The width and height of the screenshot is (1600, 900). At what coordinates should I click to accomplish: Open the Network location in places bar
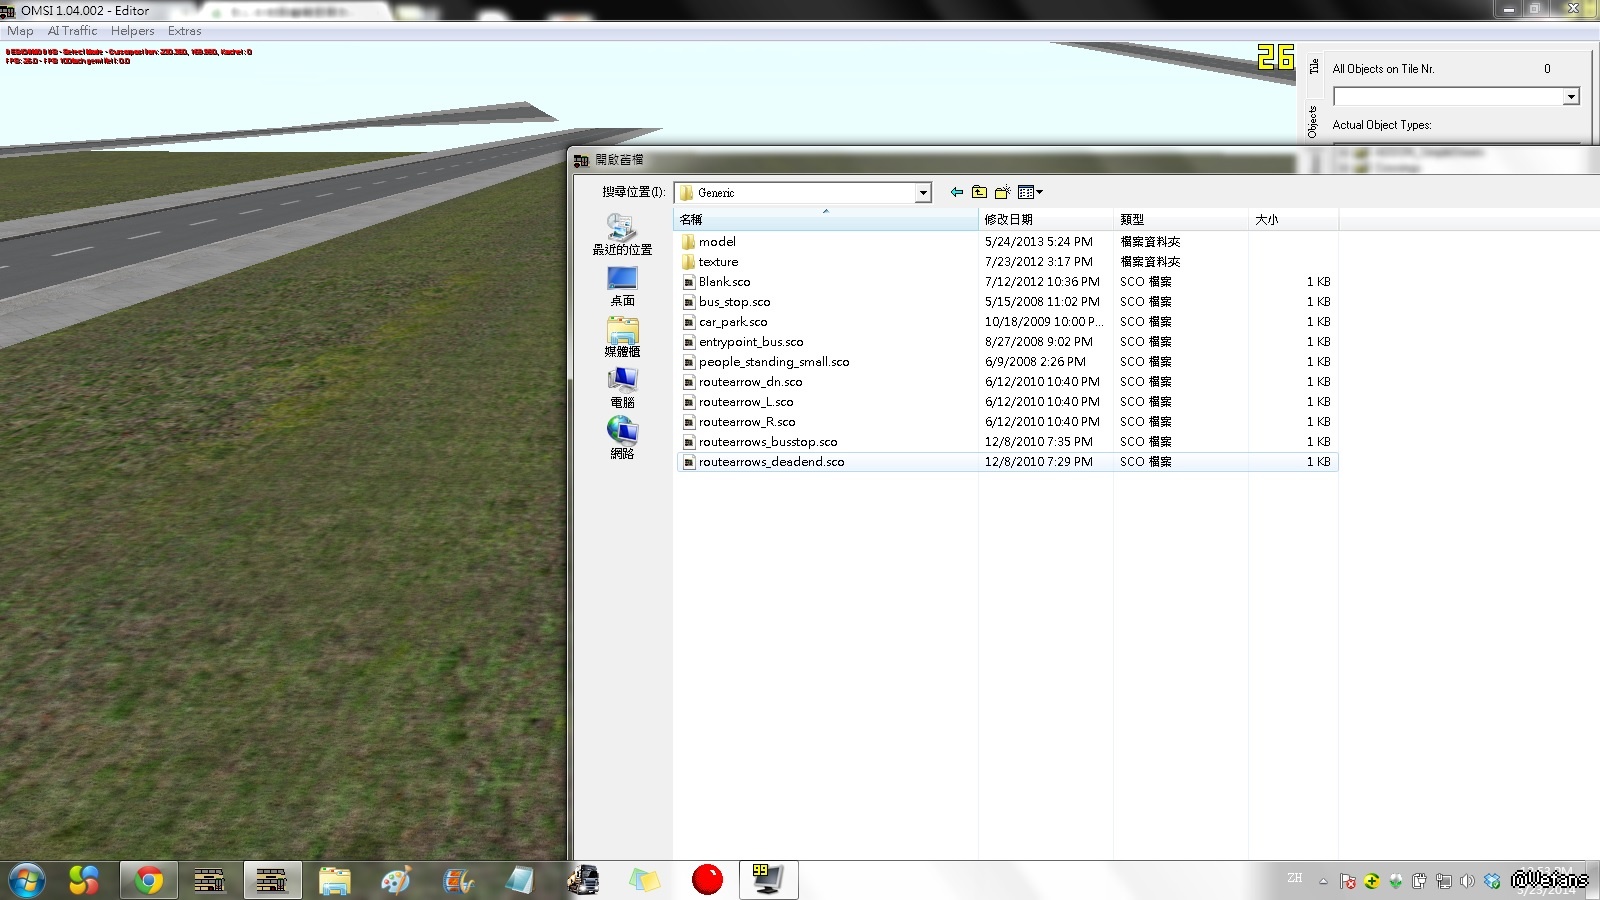[x=622, y=439]
